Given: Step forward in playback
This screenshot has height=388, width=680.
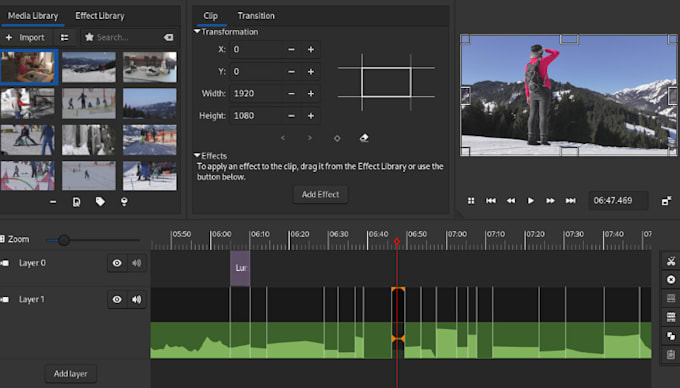Looking at the screenshot, I should click(550, 201).
